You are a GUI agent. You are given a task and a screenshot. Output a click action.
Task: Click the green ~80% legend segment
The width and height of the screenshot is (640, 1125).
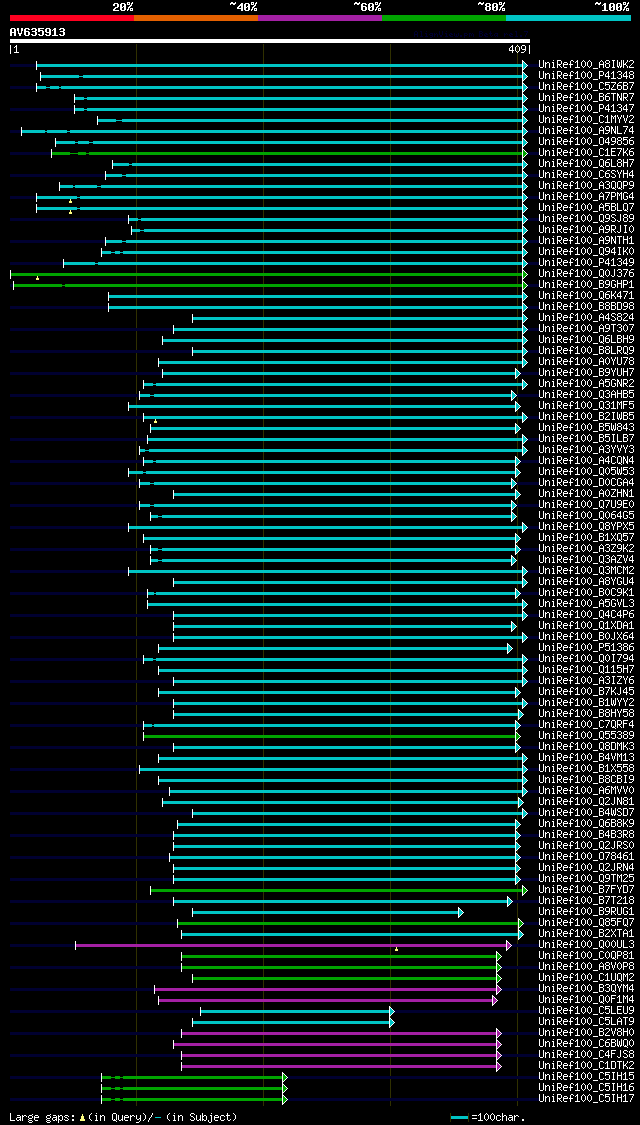(444, 17)
